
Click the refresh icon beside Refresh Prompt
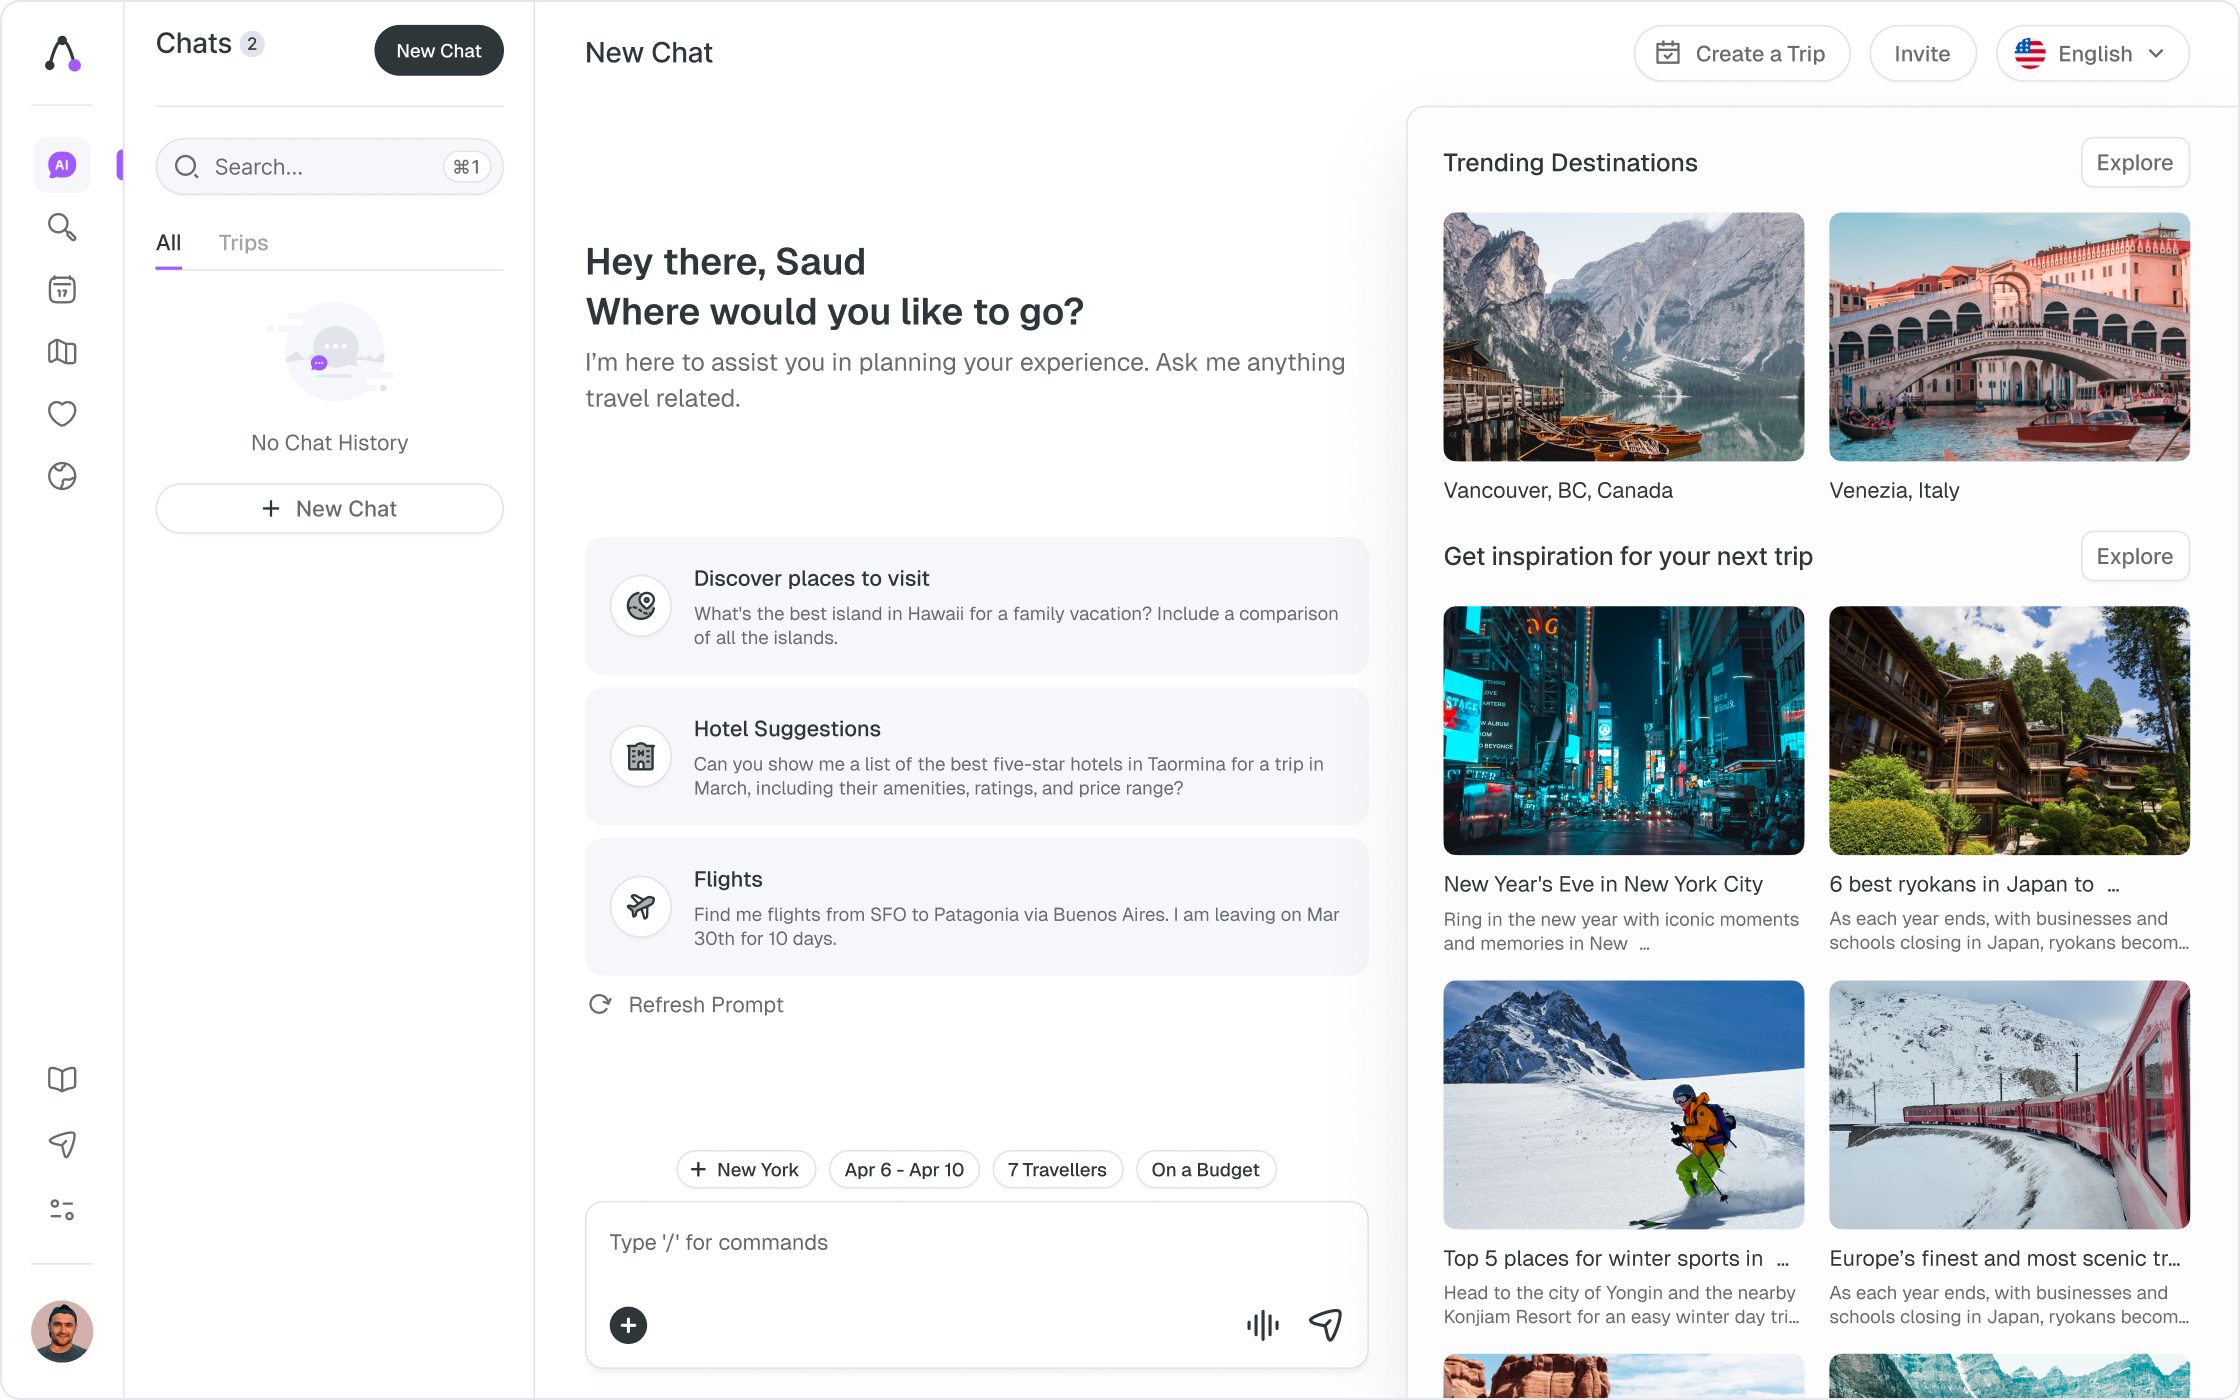(x=600, y=1004)
